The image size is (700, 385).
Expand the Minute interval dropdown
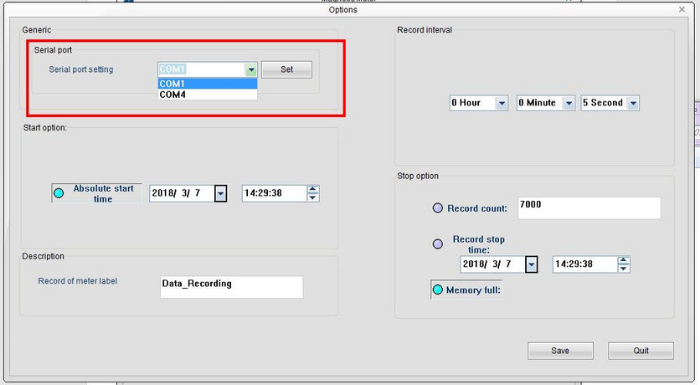click(x=569, y=103)
